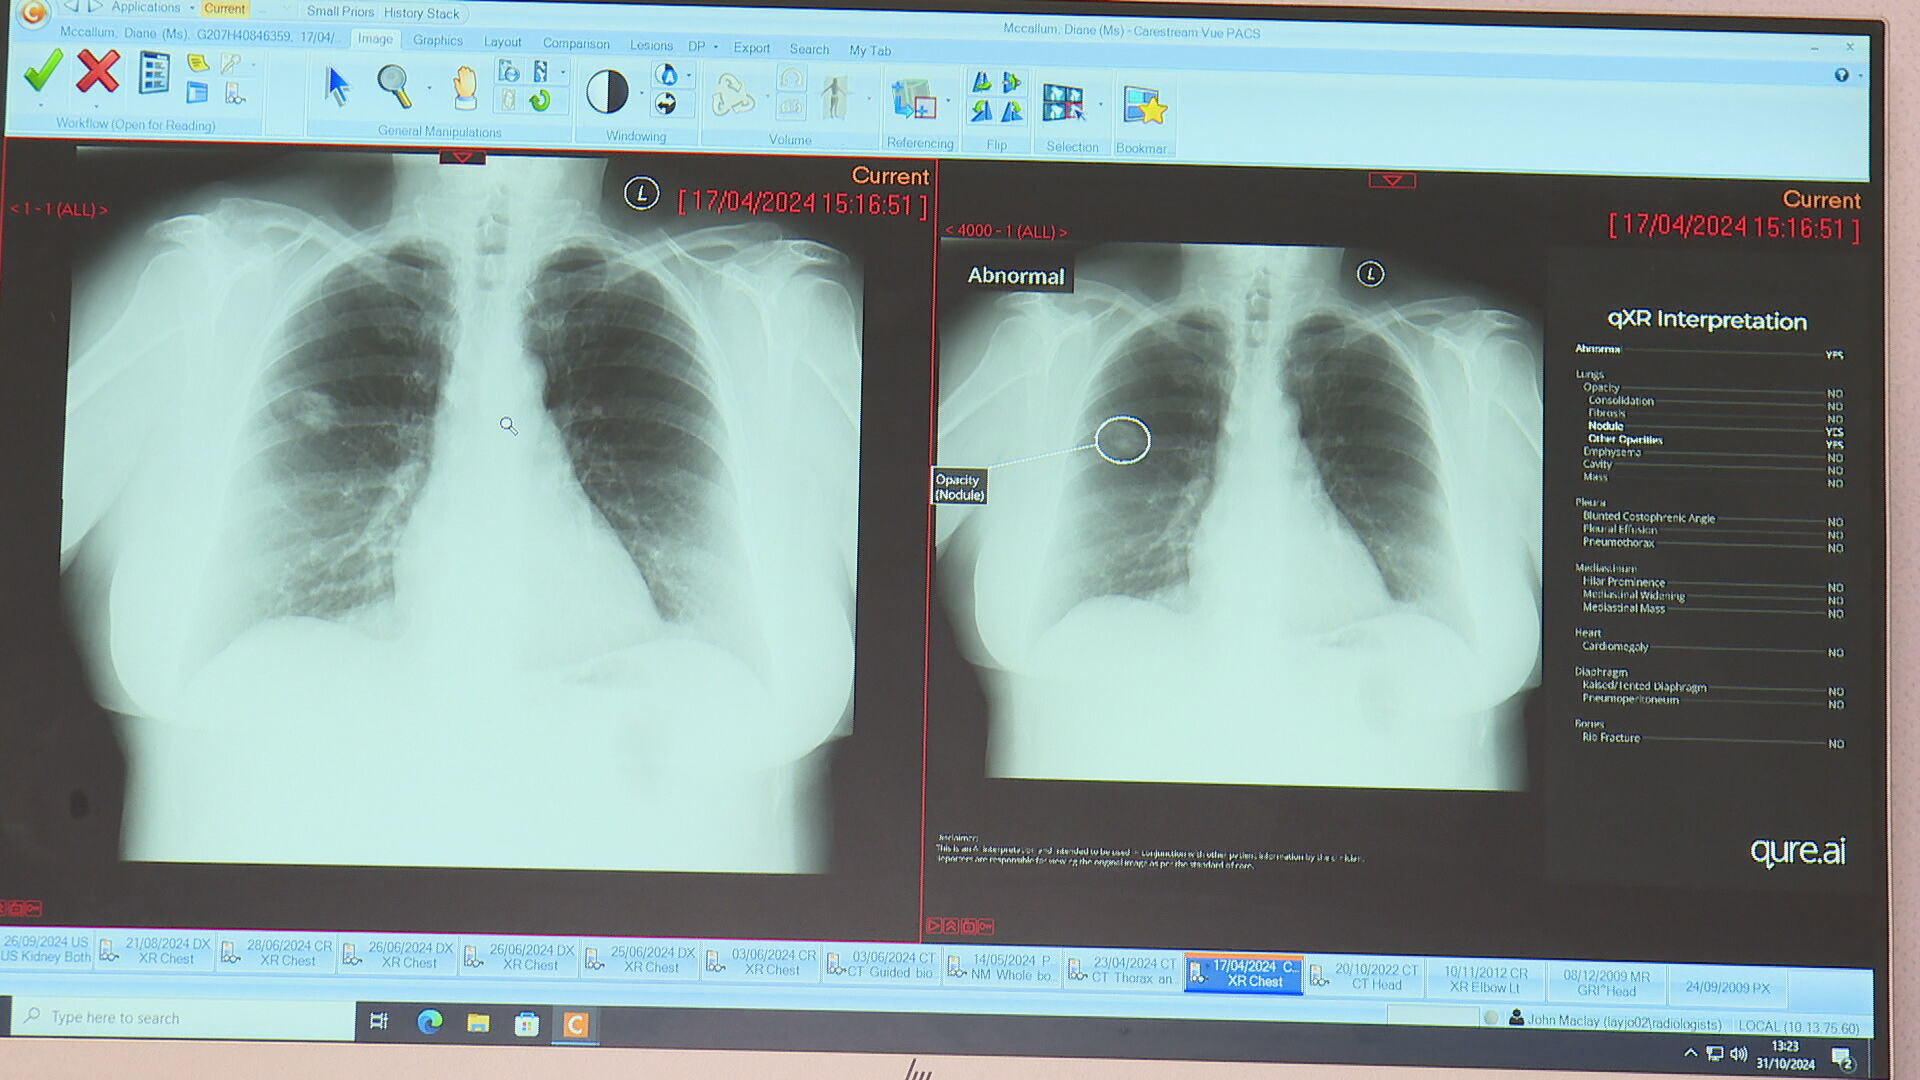Open the Lesions ribbon tab
The height and width of the screenshot is (1080, 1920).
coord(651,45)
